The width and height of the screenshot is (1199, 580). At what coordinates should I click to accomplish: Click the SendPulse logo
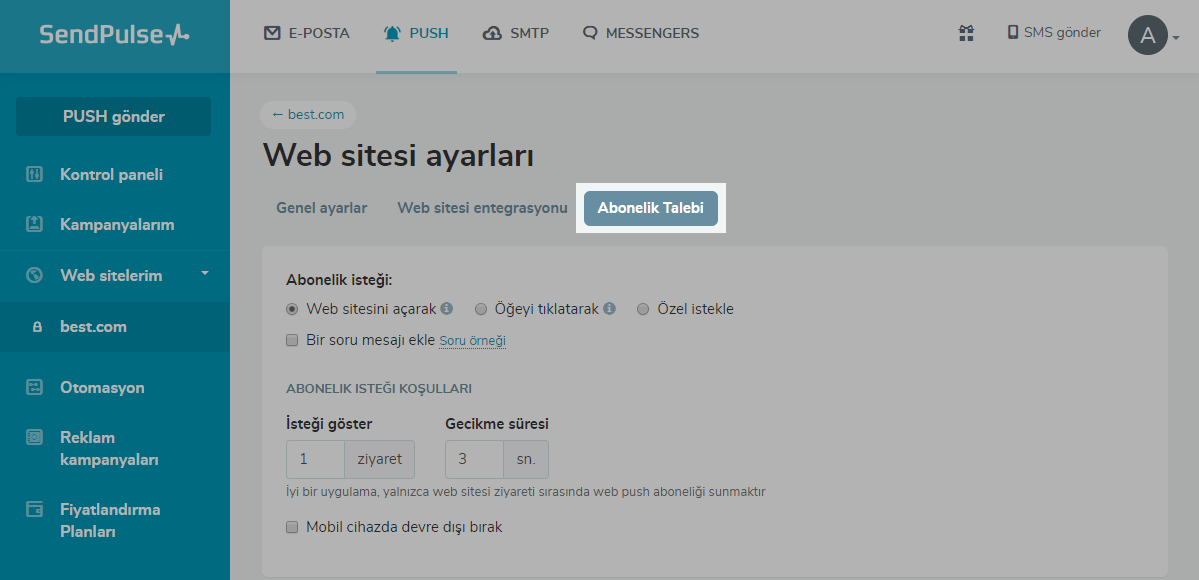click(114, 34)
